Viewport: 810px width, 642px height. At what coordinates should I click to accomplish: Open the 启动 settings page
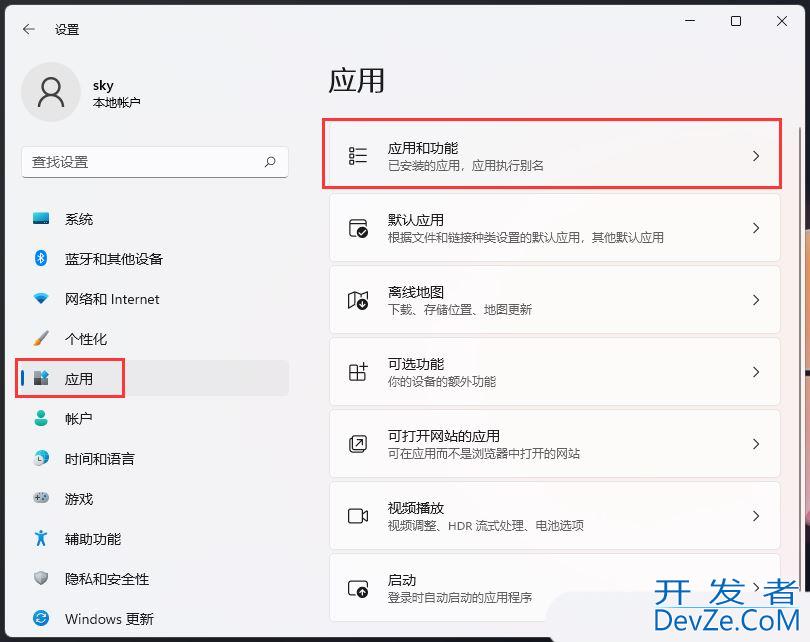click(x=554, y=588)
